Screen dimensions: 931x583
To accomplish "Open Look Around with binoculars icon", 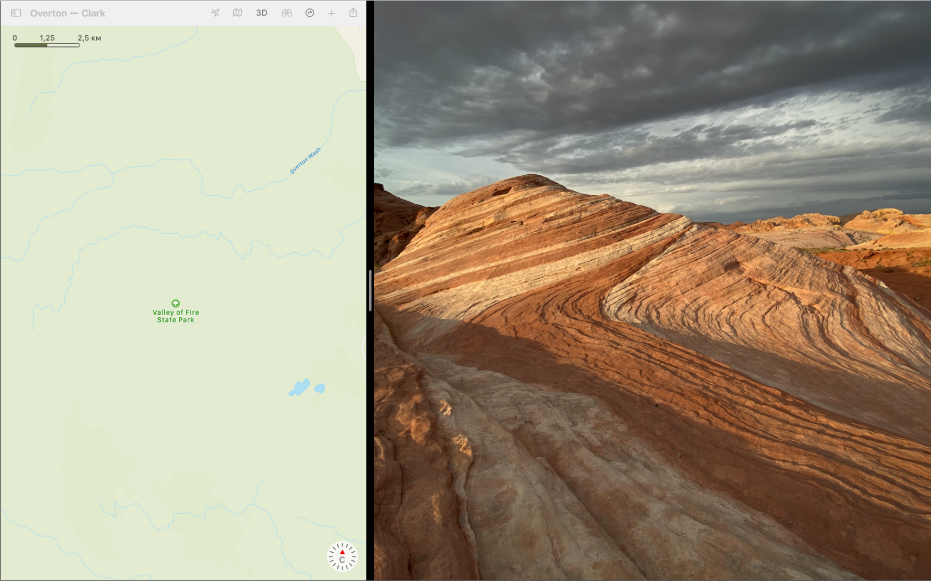I will pos(286,13).
